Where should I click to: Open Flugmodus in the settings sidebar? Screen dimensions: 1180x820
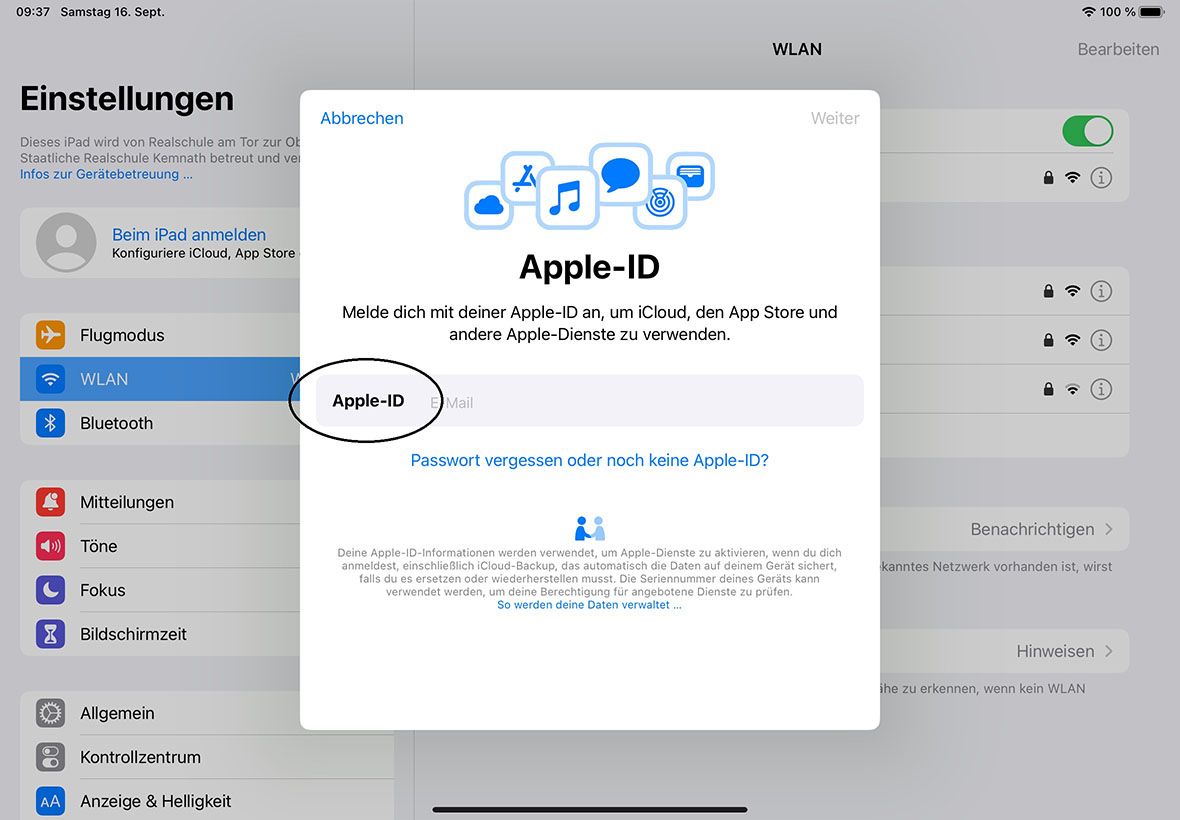tap(160, 335)
